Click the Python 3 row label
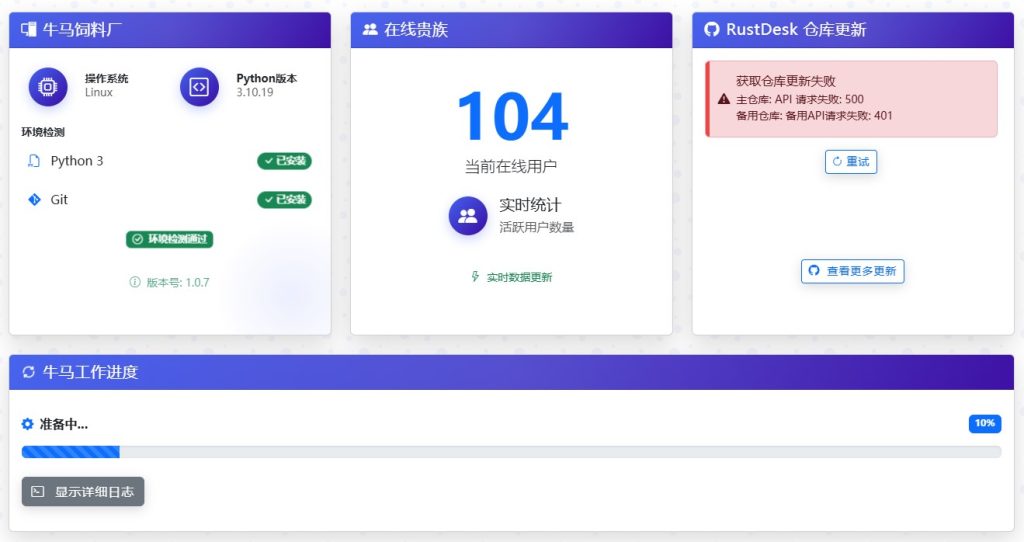 point(76,161)
